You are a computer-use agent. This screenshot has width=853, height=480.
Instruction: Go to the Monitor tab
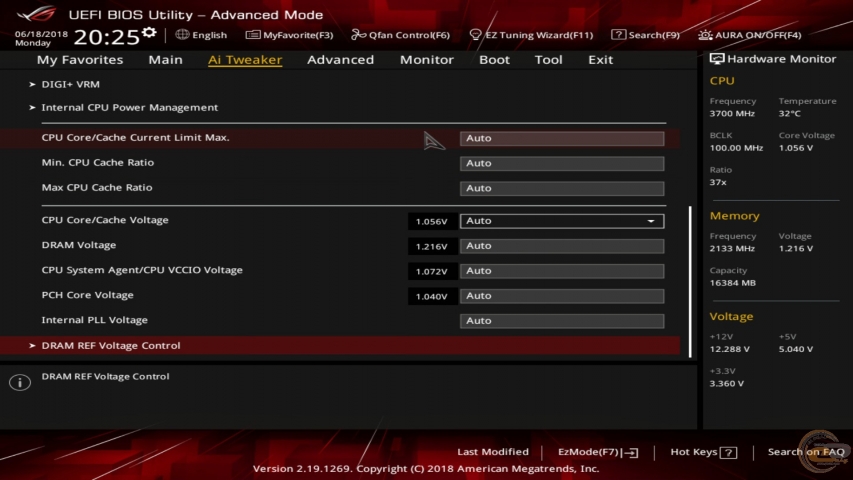click(x=426, y=60)
